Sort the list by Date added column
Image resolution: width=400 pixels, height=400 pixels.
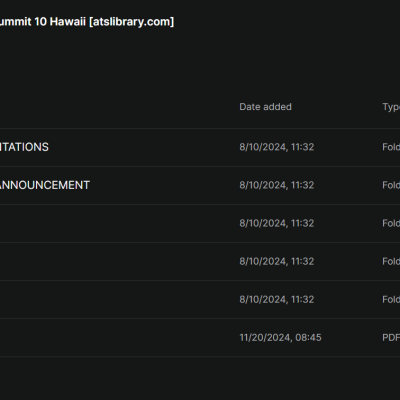click(265, 107)
